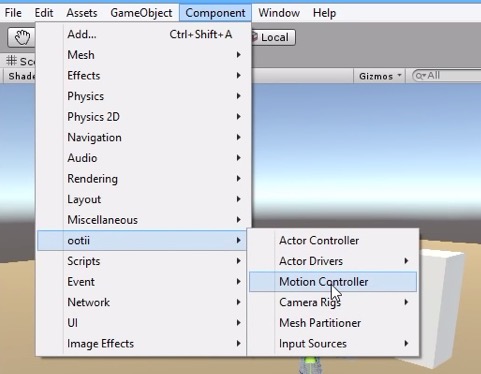Expand the Miscellaneous submenu
Image resolution: width=481 pixels, height=374 pixels.
pos(143,220)
